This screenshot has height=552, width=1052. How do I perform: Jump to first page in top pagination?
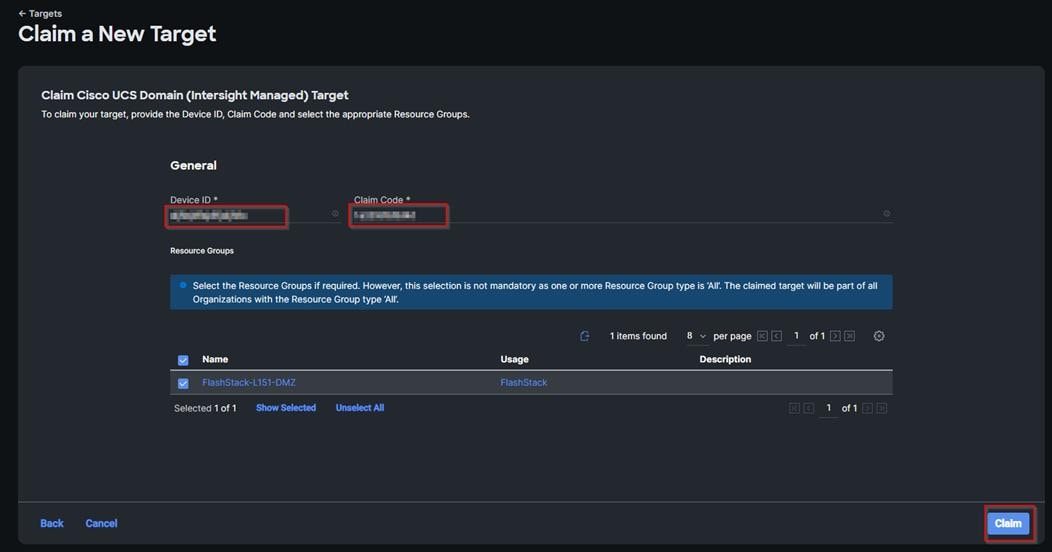click(x=762, y=336)
